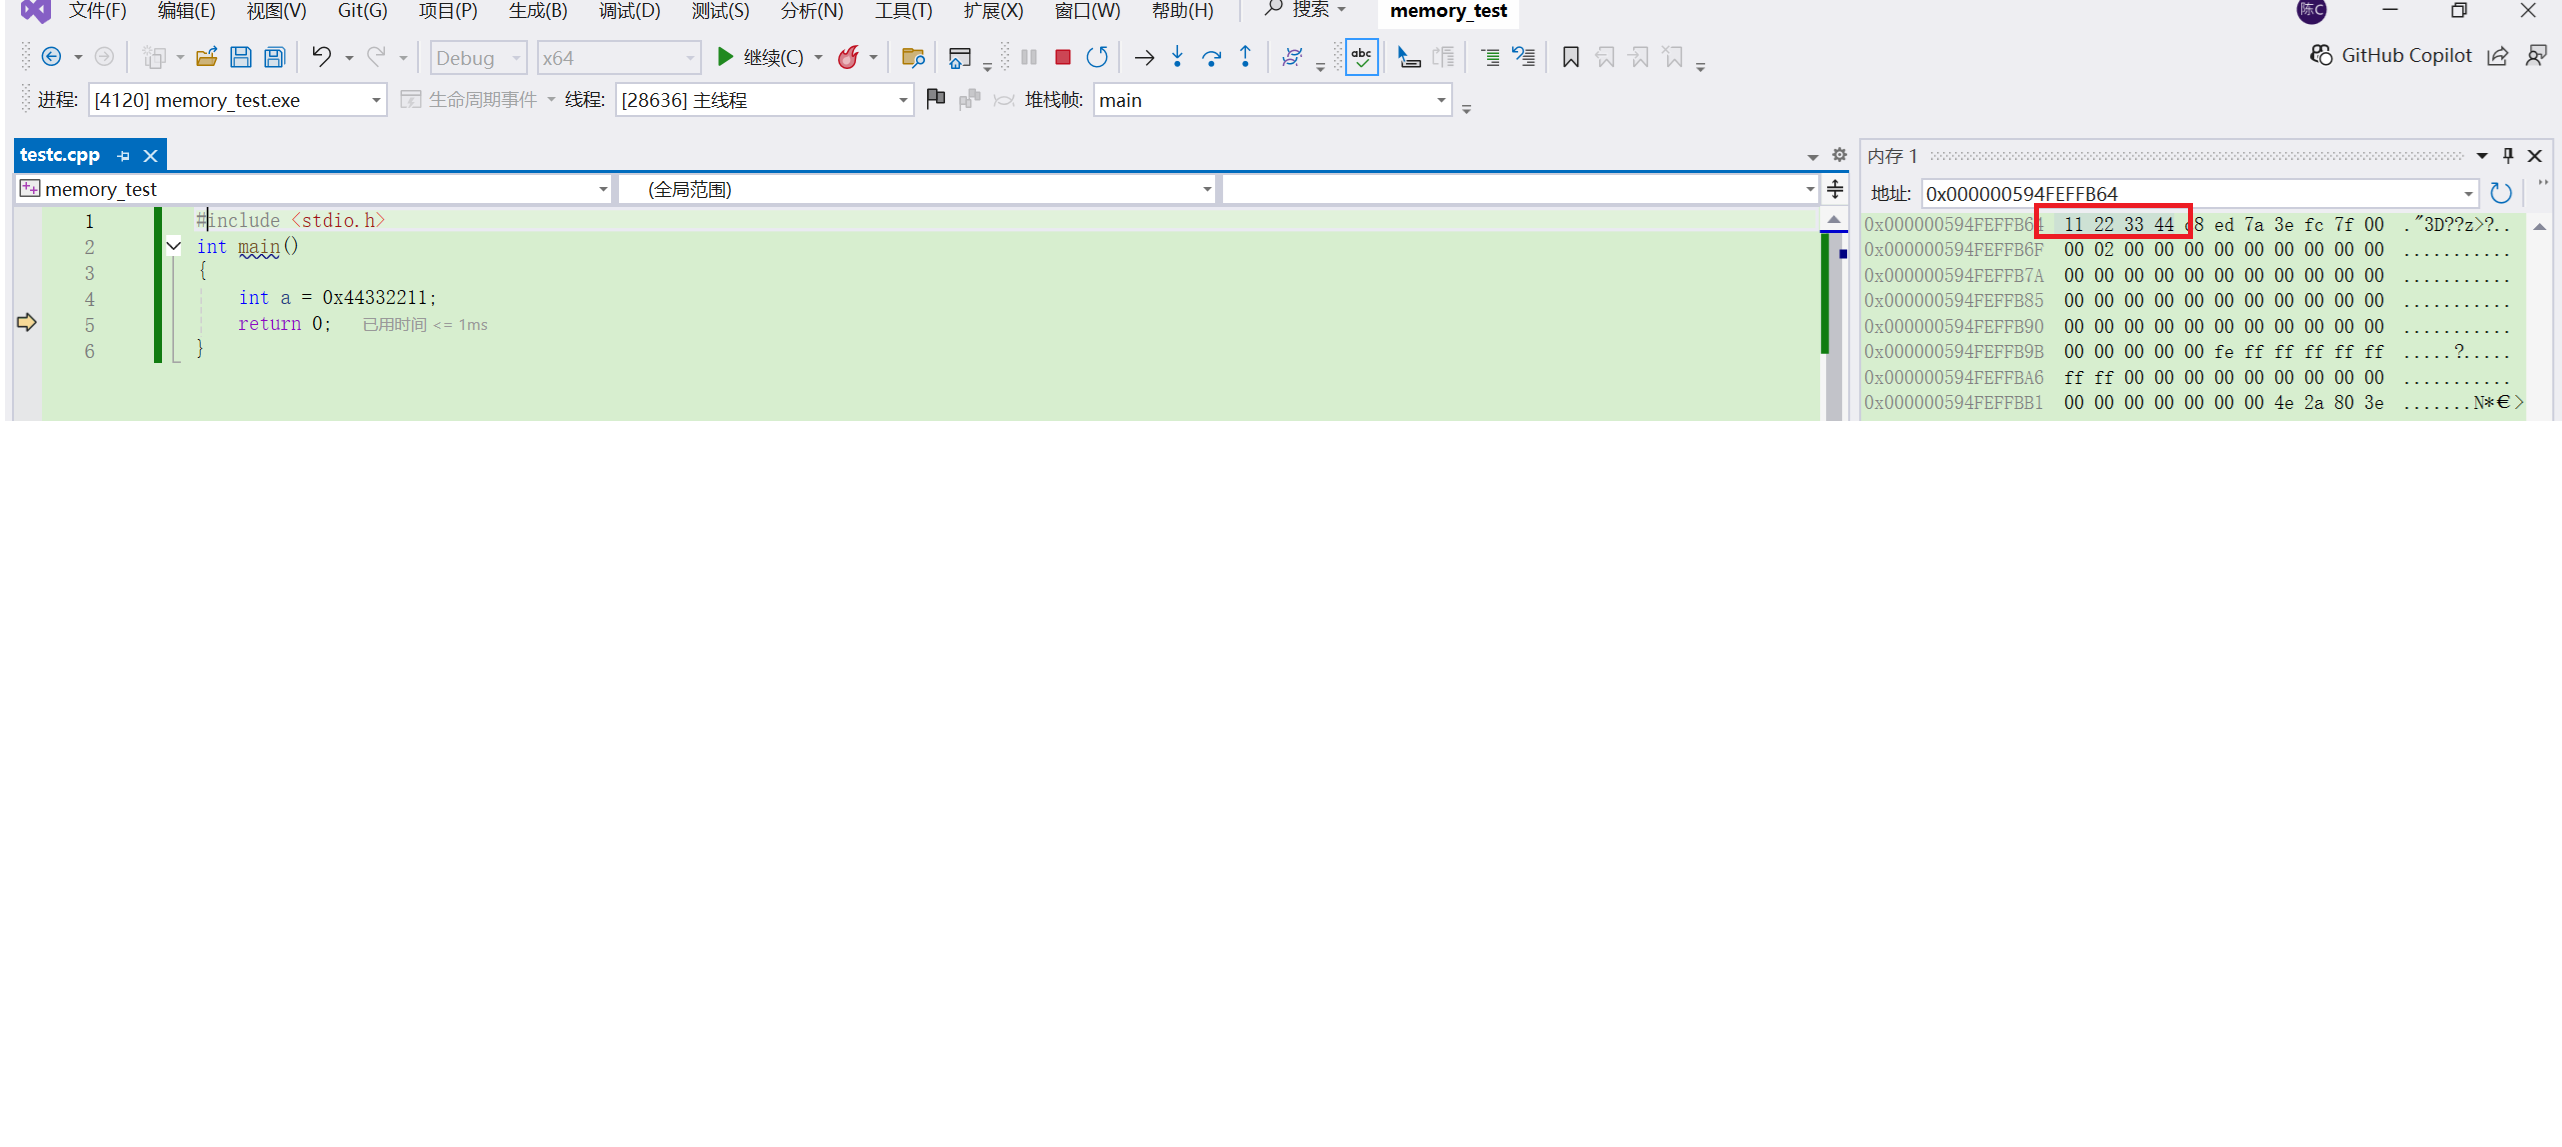This screenshot has width=2562, height=1147.
Task: Open the process dropdown memory_test.exe
Action: click(376, 100)
